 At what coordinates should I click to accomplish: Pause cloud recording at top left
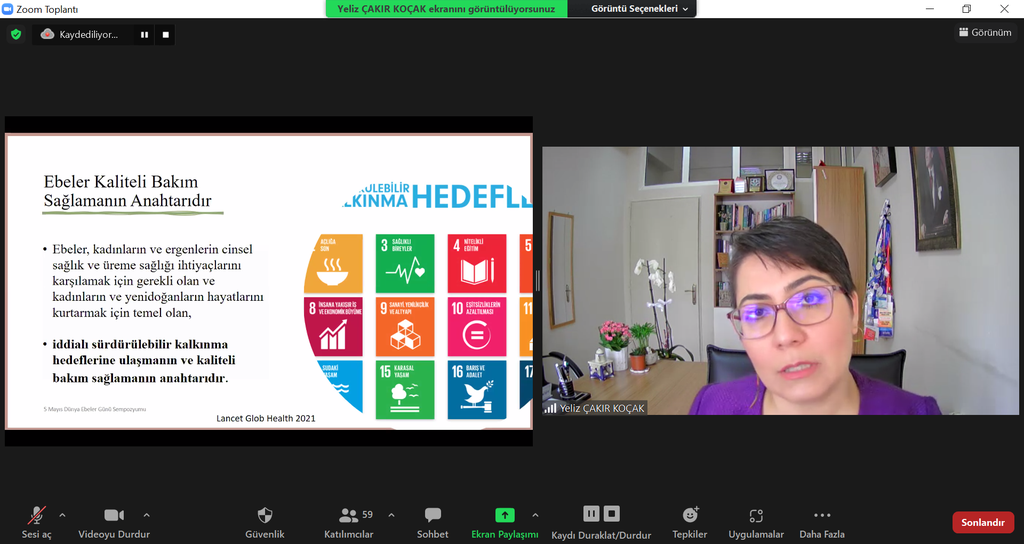point(144,35)
